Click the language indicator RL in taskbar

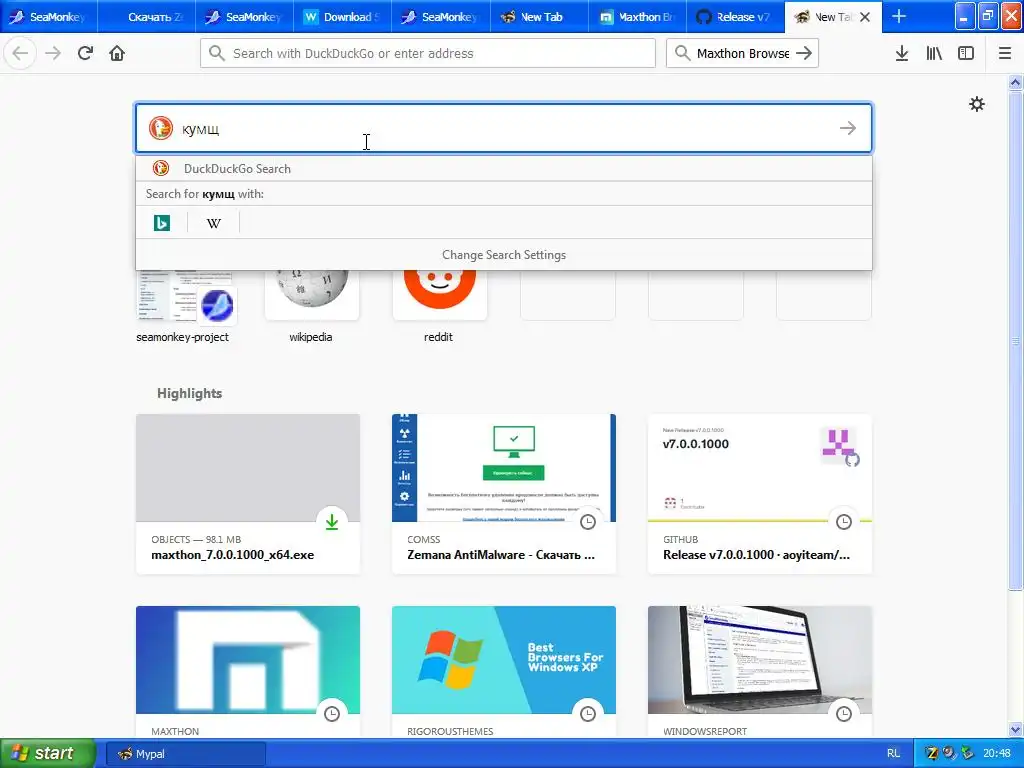click(893, 753)
